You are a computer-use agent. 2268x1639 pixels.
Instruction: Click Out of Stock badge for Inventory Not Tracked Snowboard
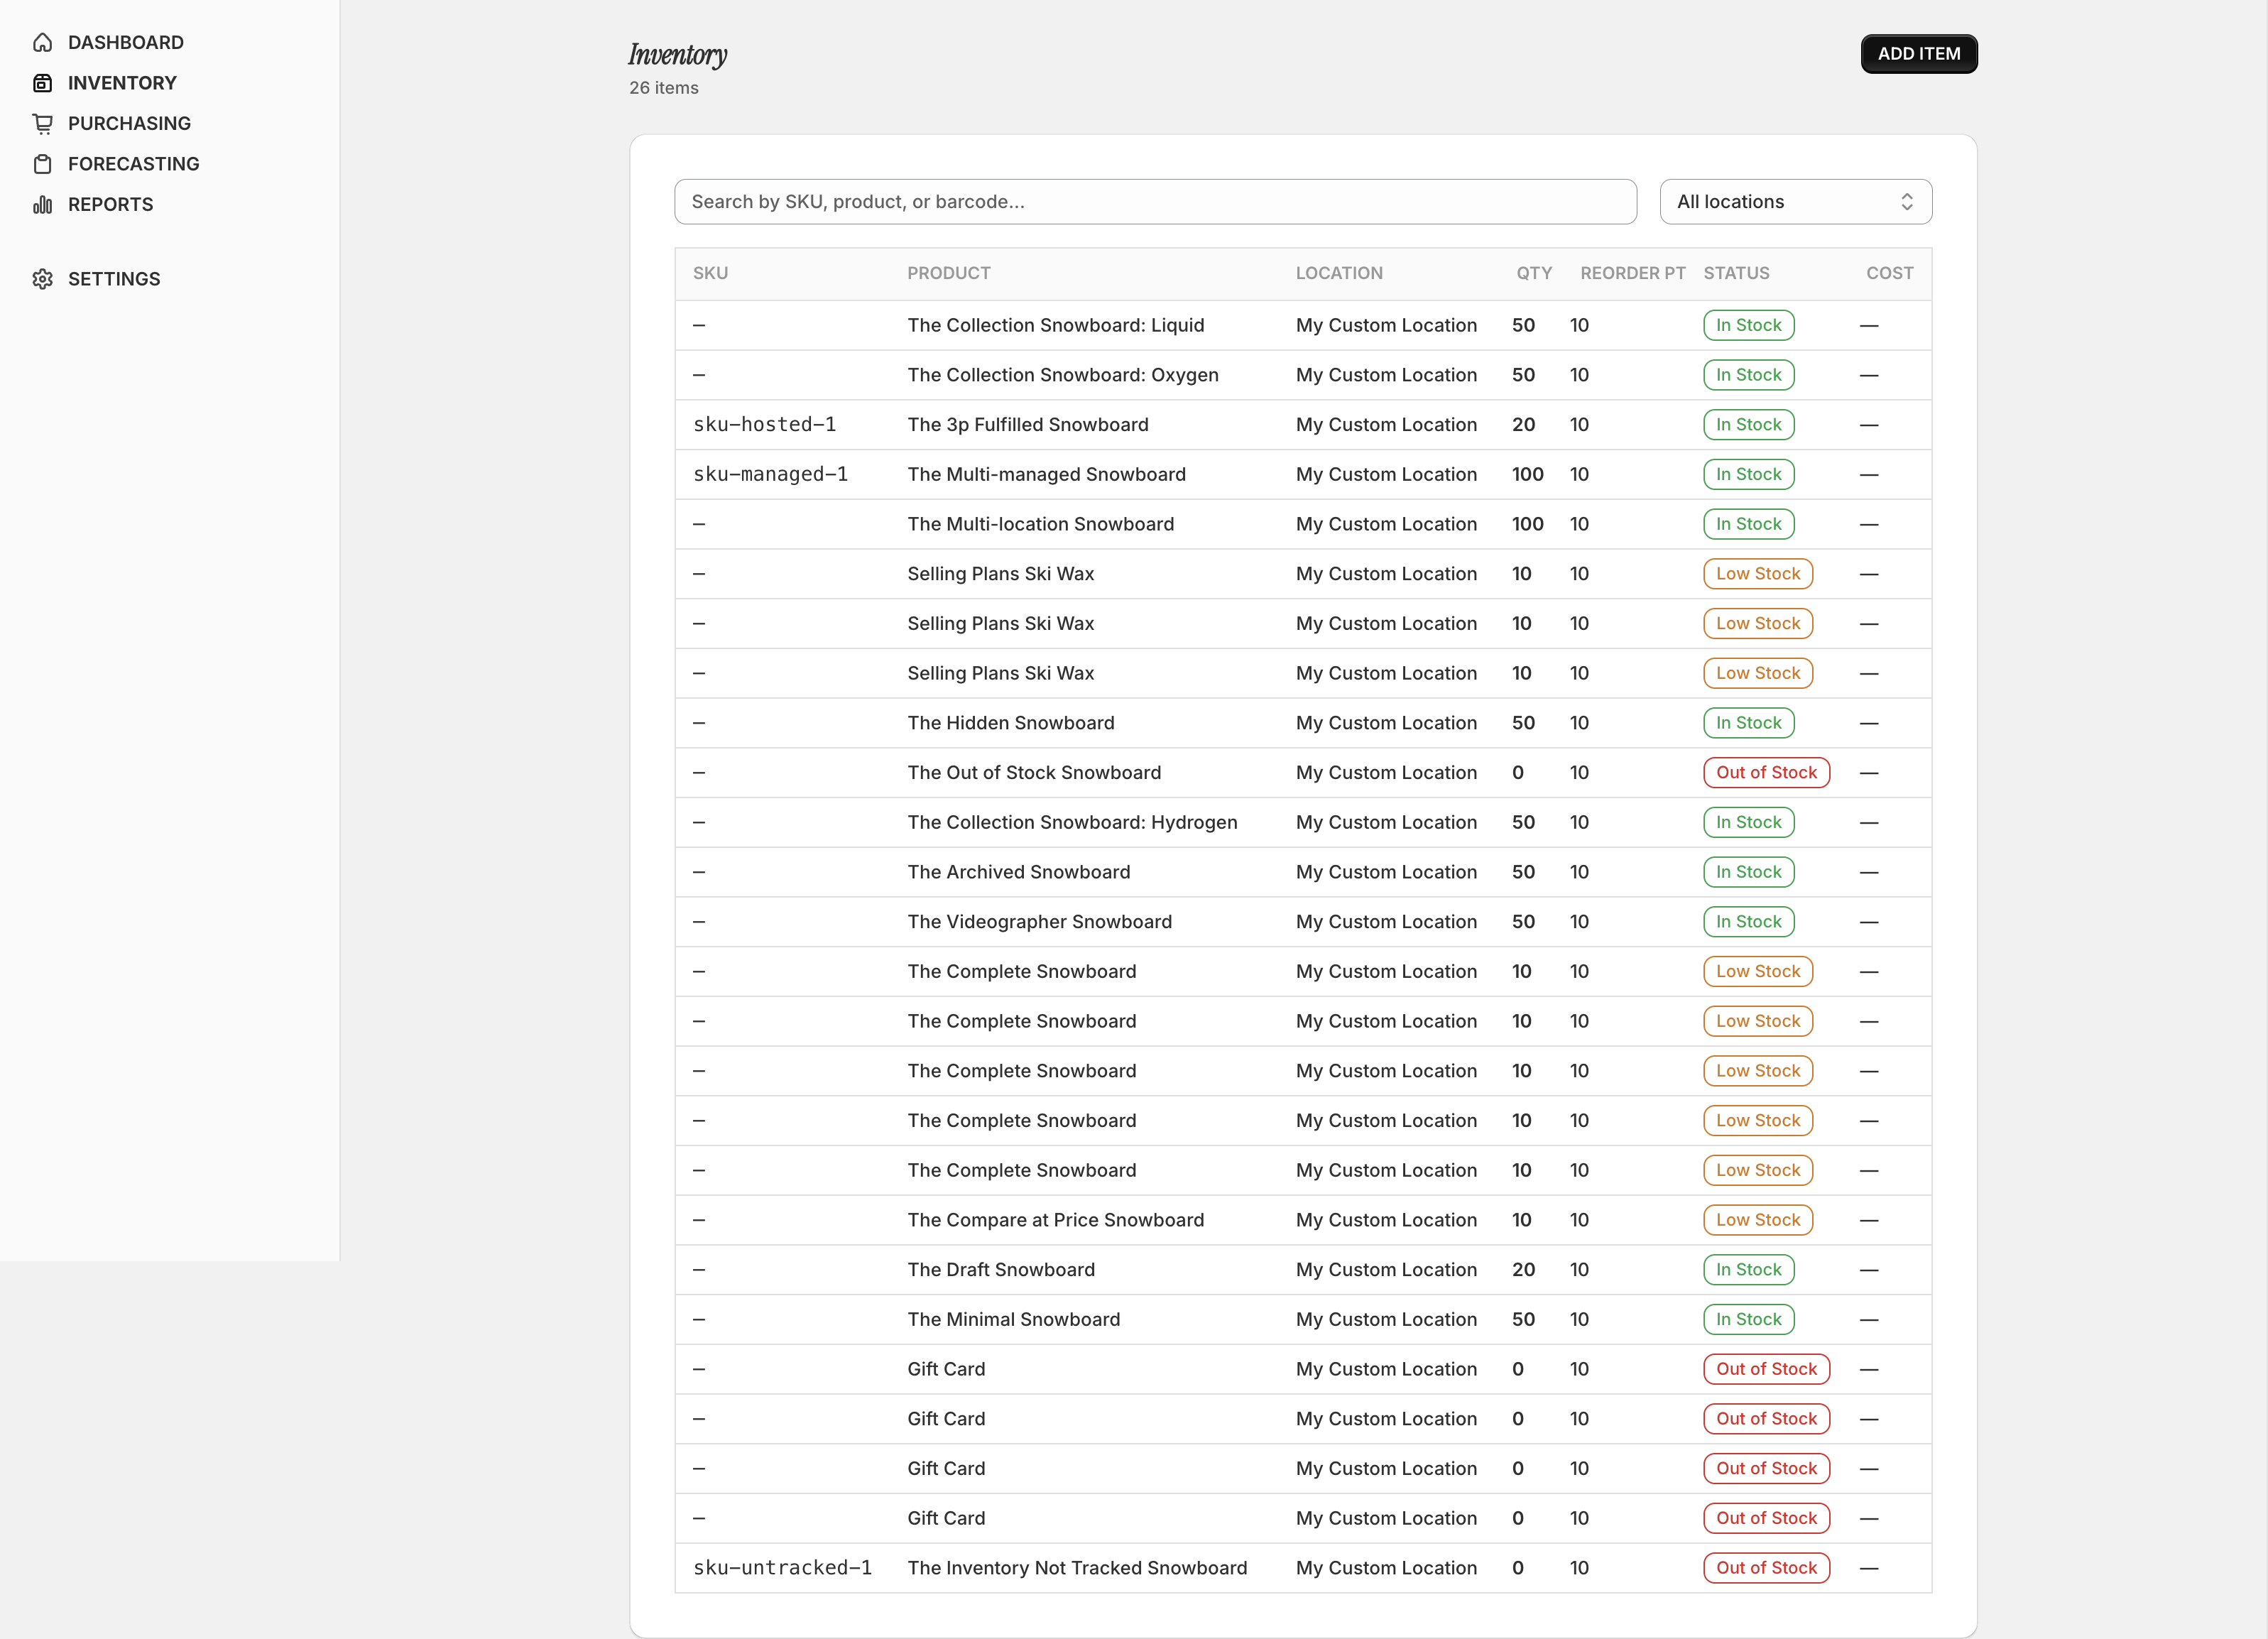[x=1766, y=1568]
